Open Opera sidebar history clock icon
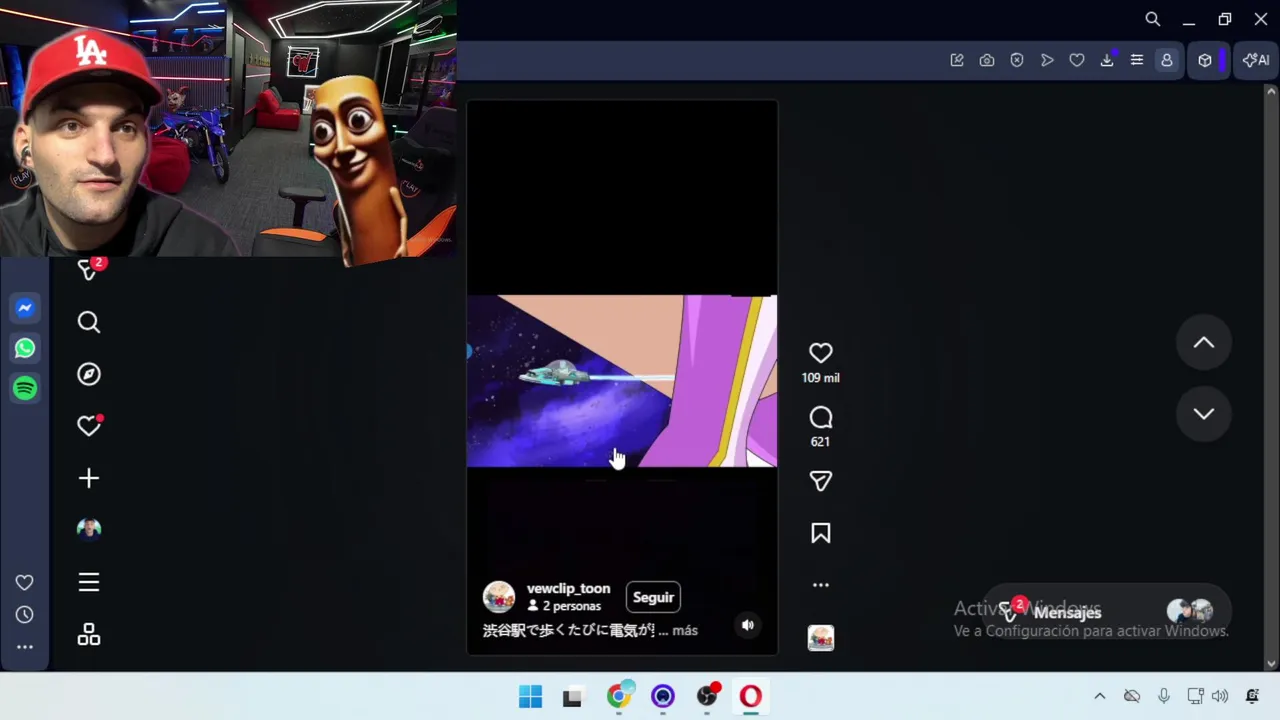The image size is (1280, 720). click(x=25, y=615)
